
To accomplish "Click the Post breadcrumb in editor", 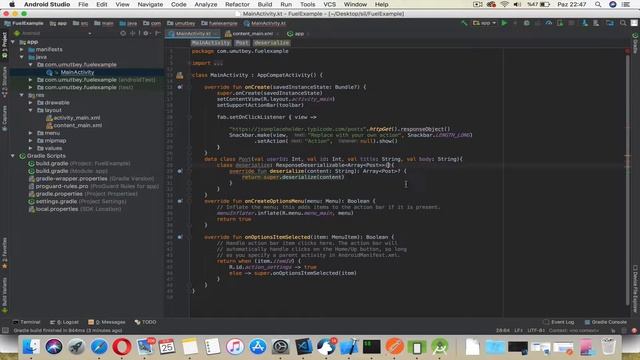I will pyautogui.click(x=242, y=42).
